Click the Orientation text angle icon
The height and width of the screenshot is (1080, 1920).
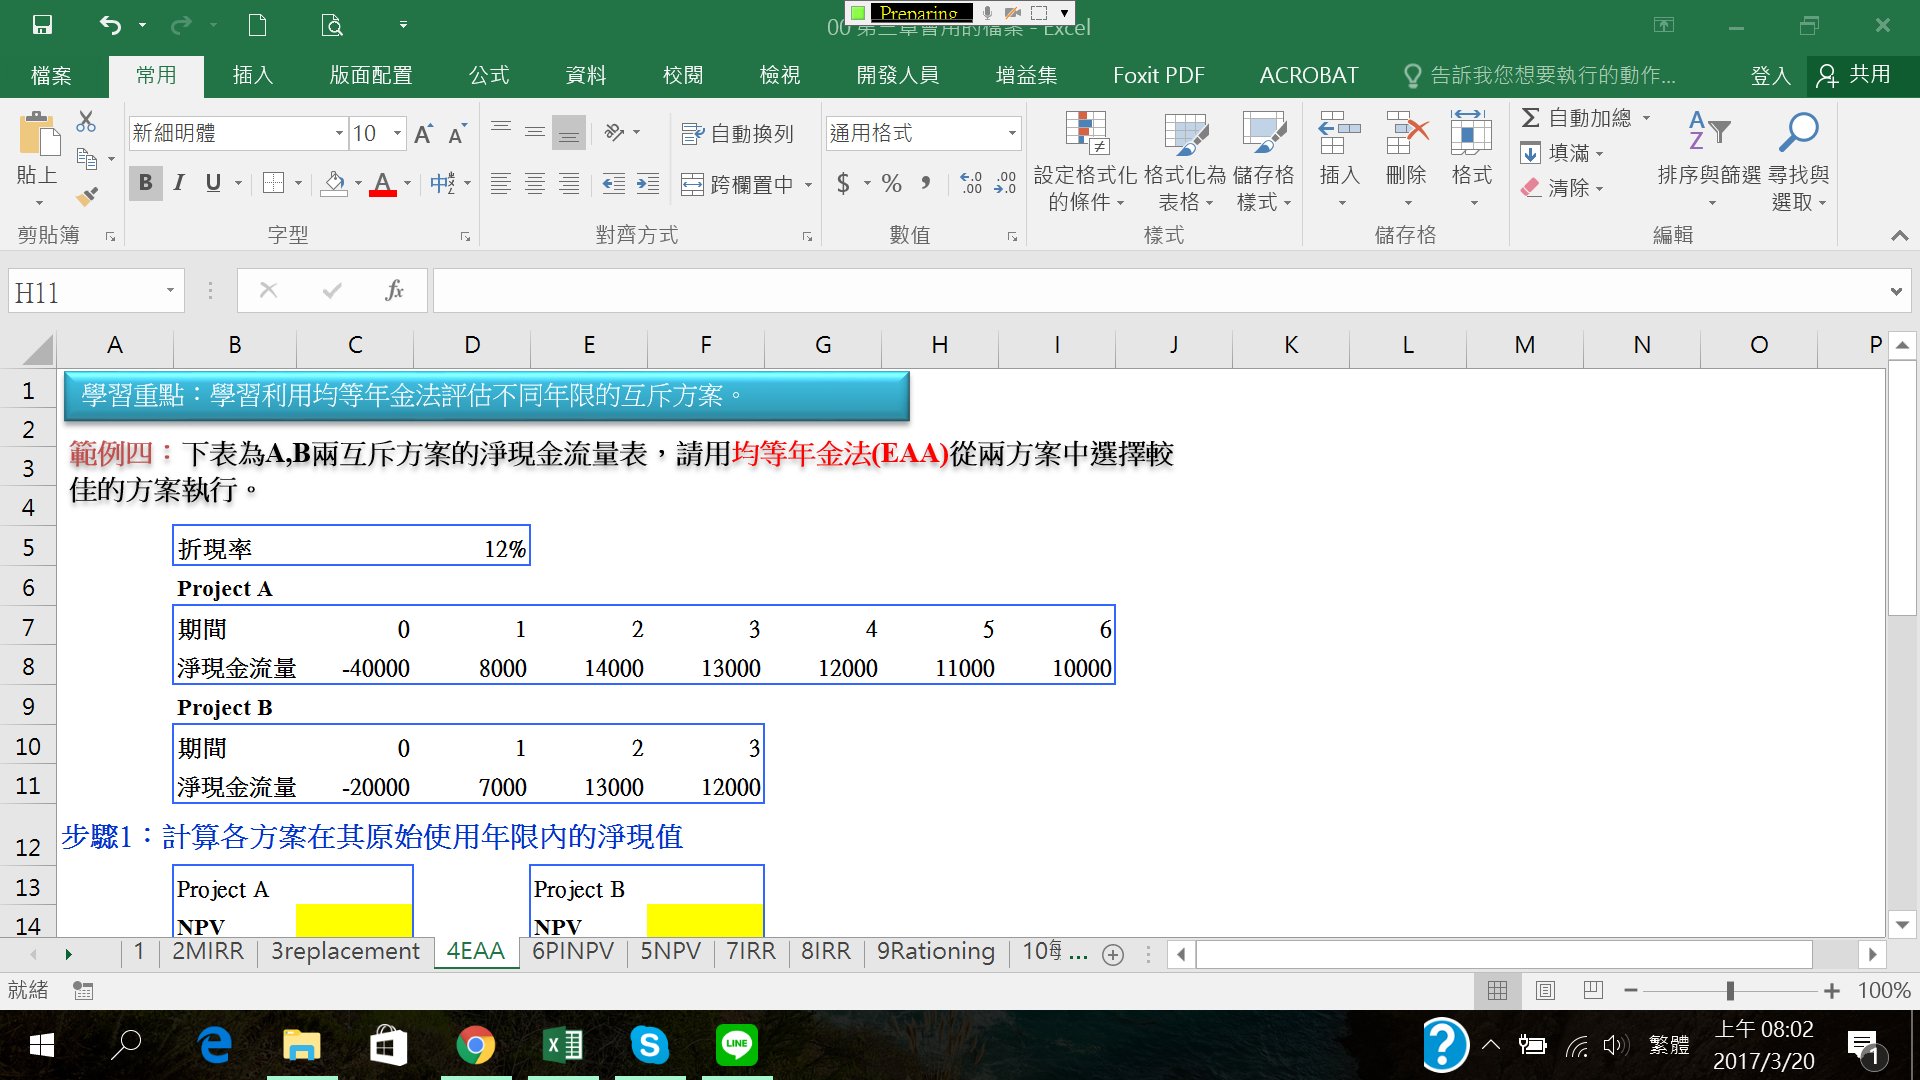point(614,132)
